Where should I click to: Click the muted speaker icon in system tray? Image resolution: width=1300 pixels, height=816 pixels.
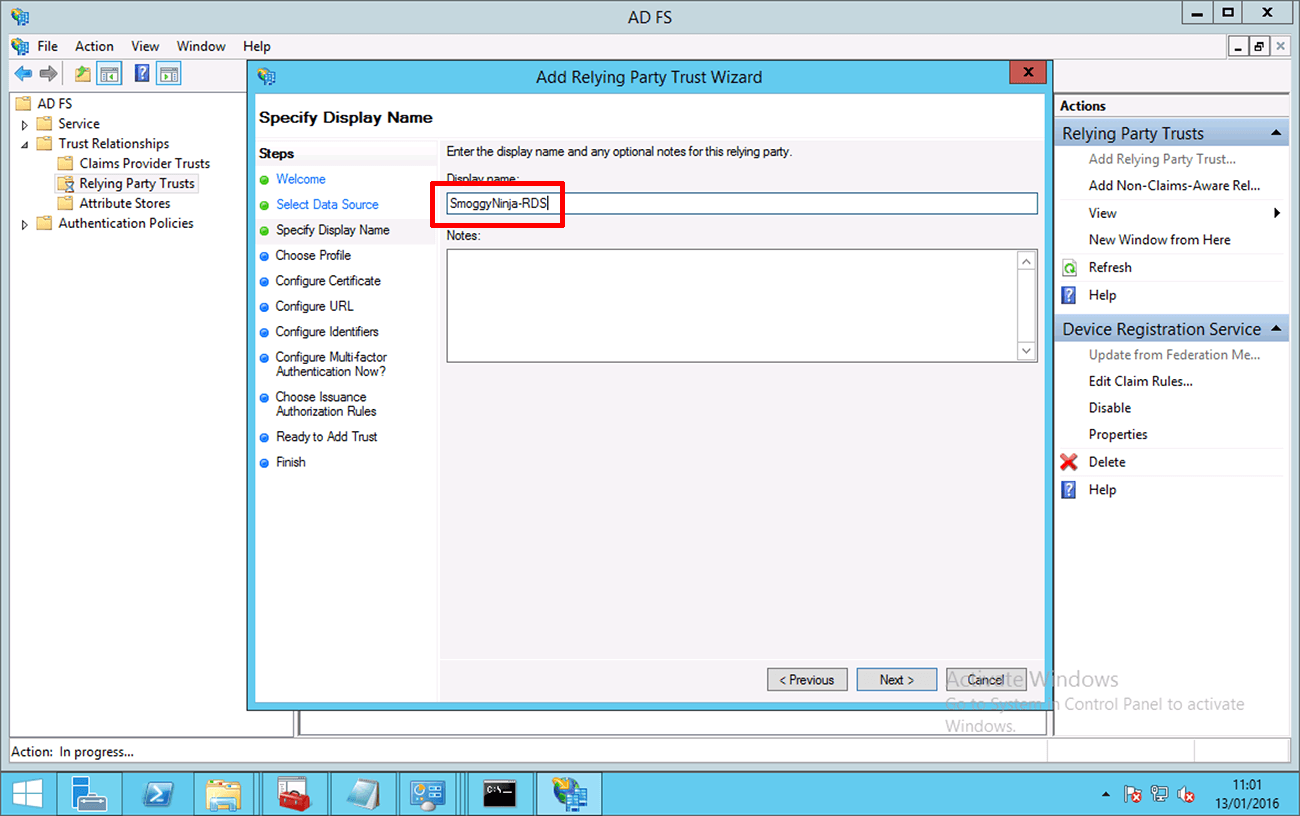point(1187,794)
